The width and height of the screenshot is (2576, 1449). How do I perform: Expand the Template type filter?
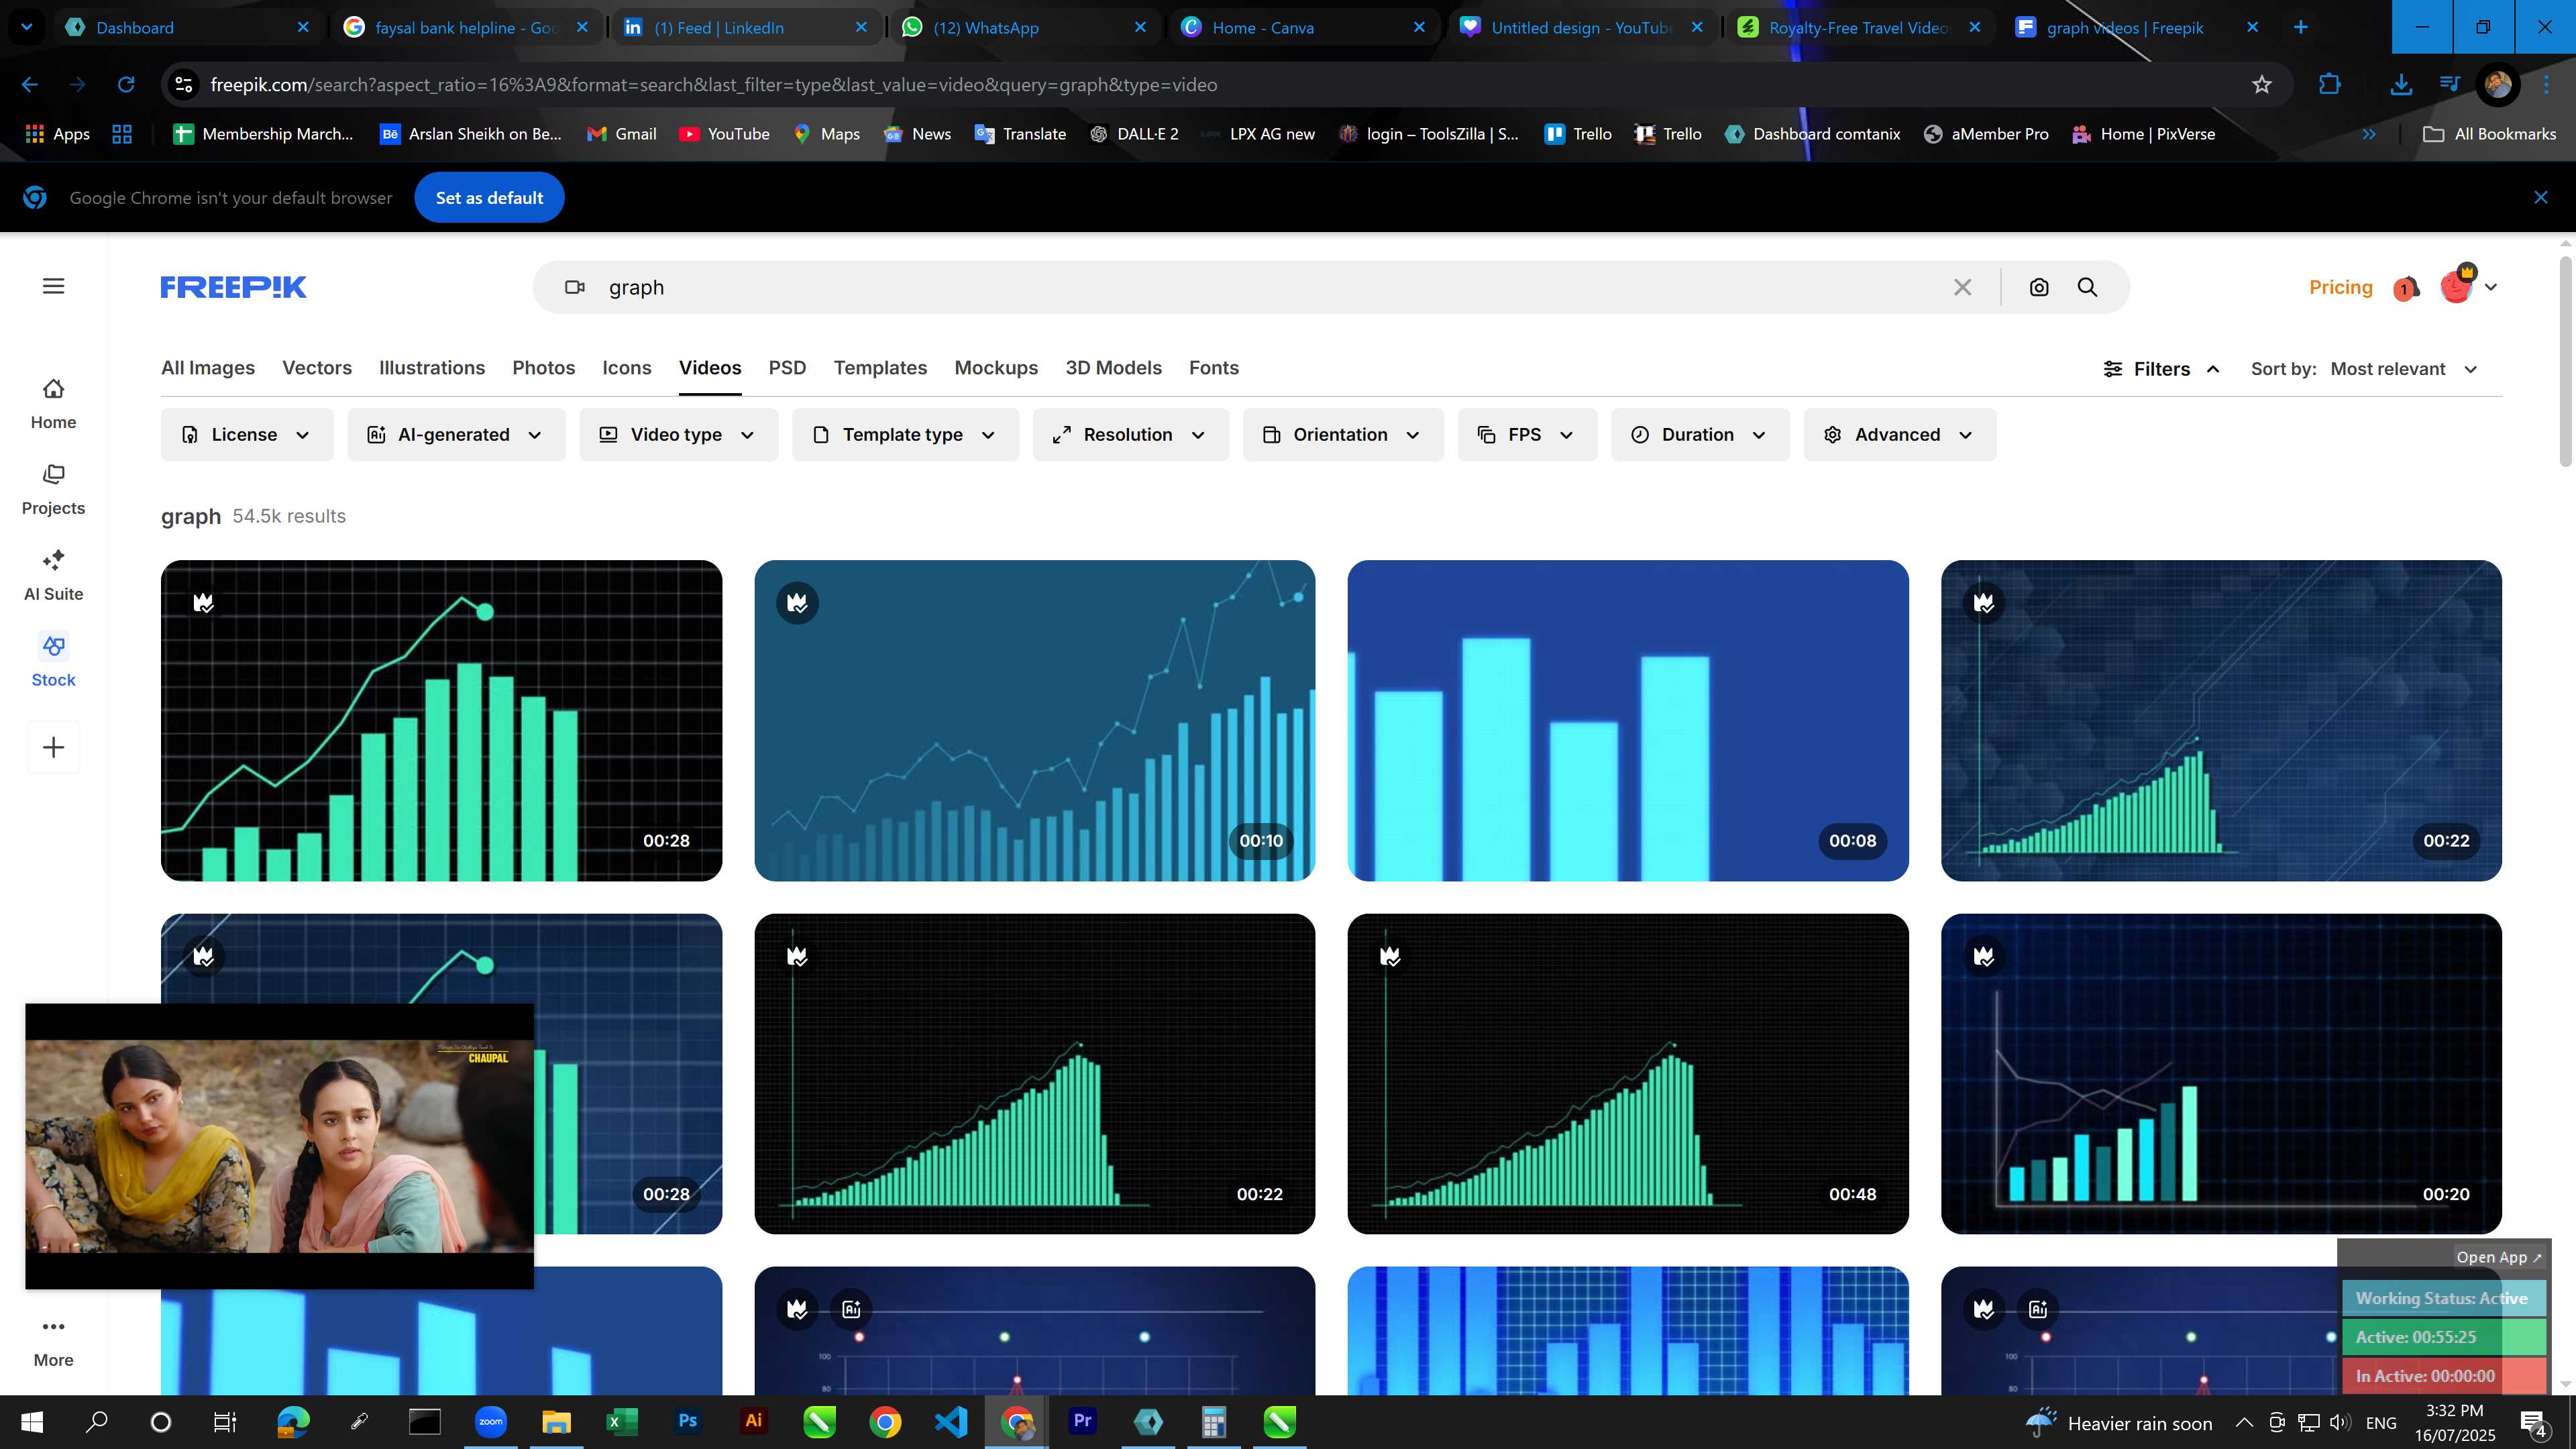coord(905,435)
